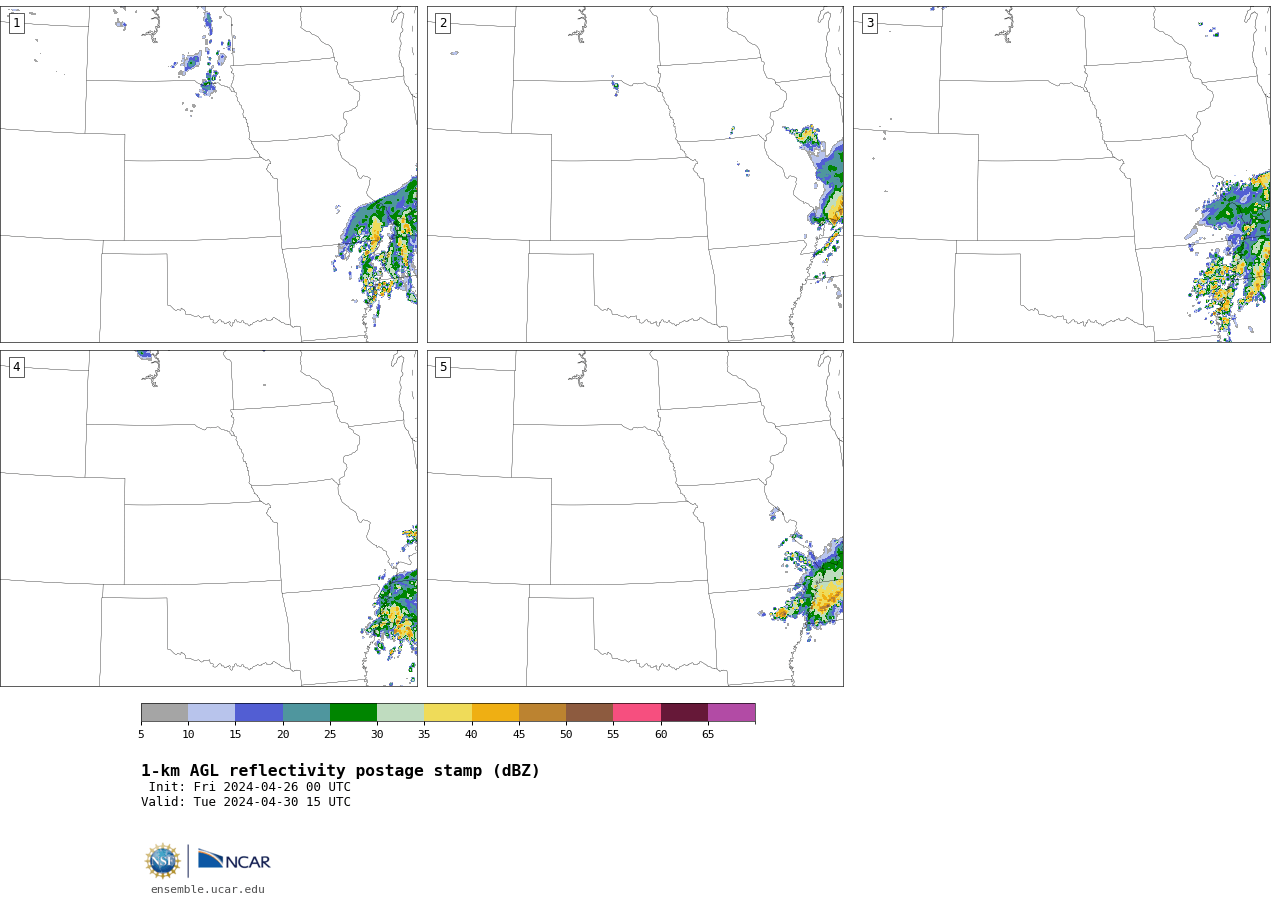This screenshot has width=1280, height=901.
Task: Click the panel number label 5
Action: [443, 367]
